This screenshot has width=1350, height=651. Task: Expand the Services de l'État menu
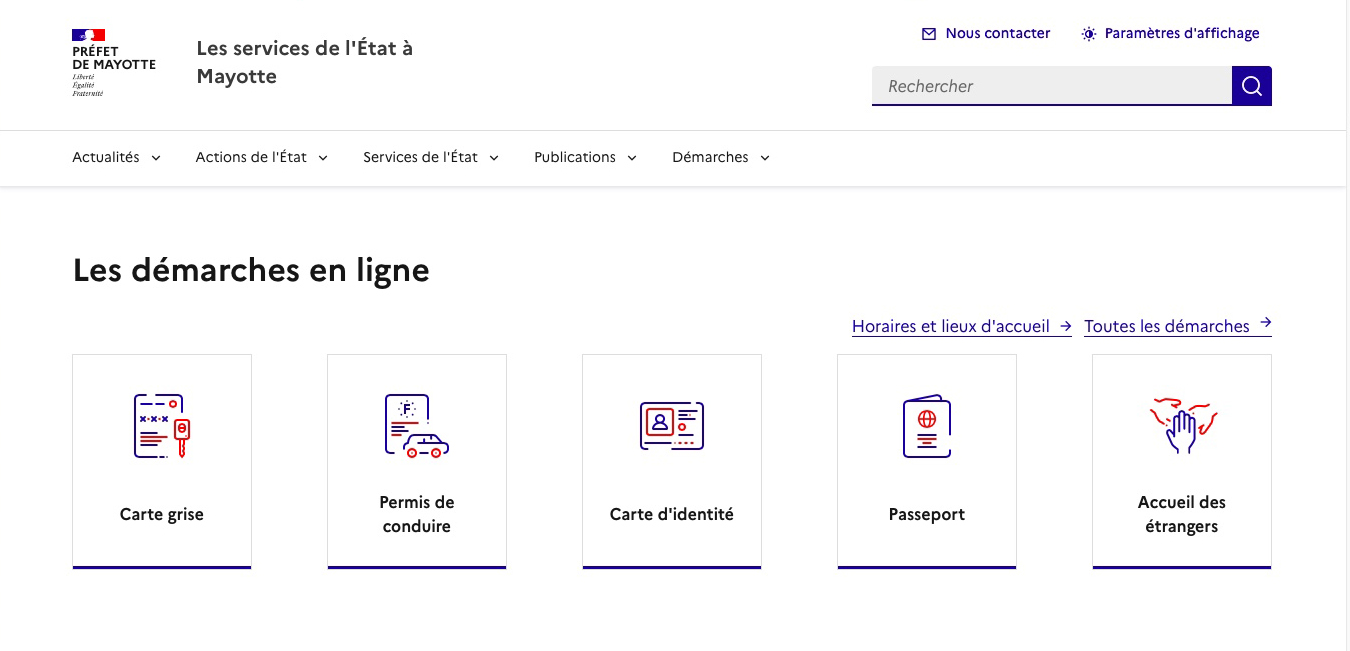(430, 157)
